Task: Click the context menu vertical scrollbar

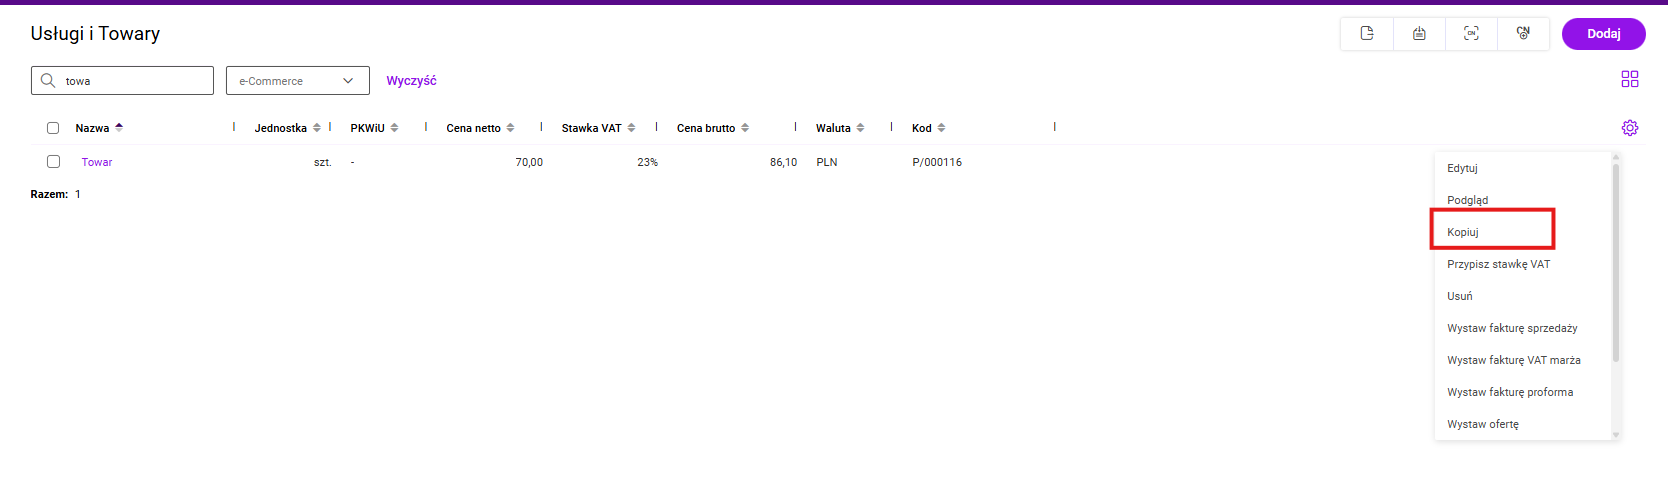Action: [1615, 262]
